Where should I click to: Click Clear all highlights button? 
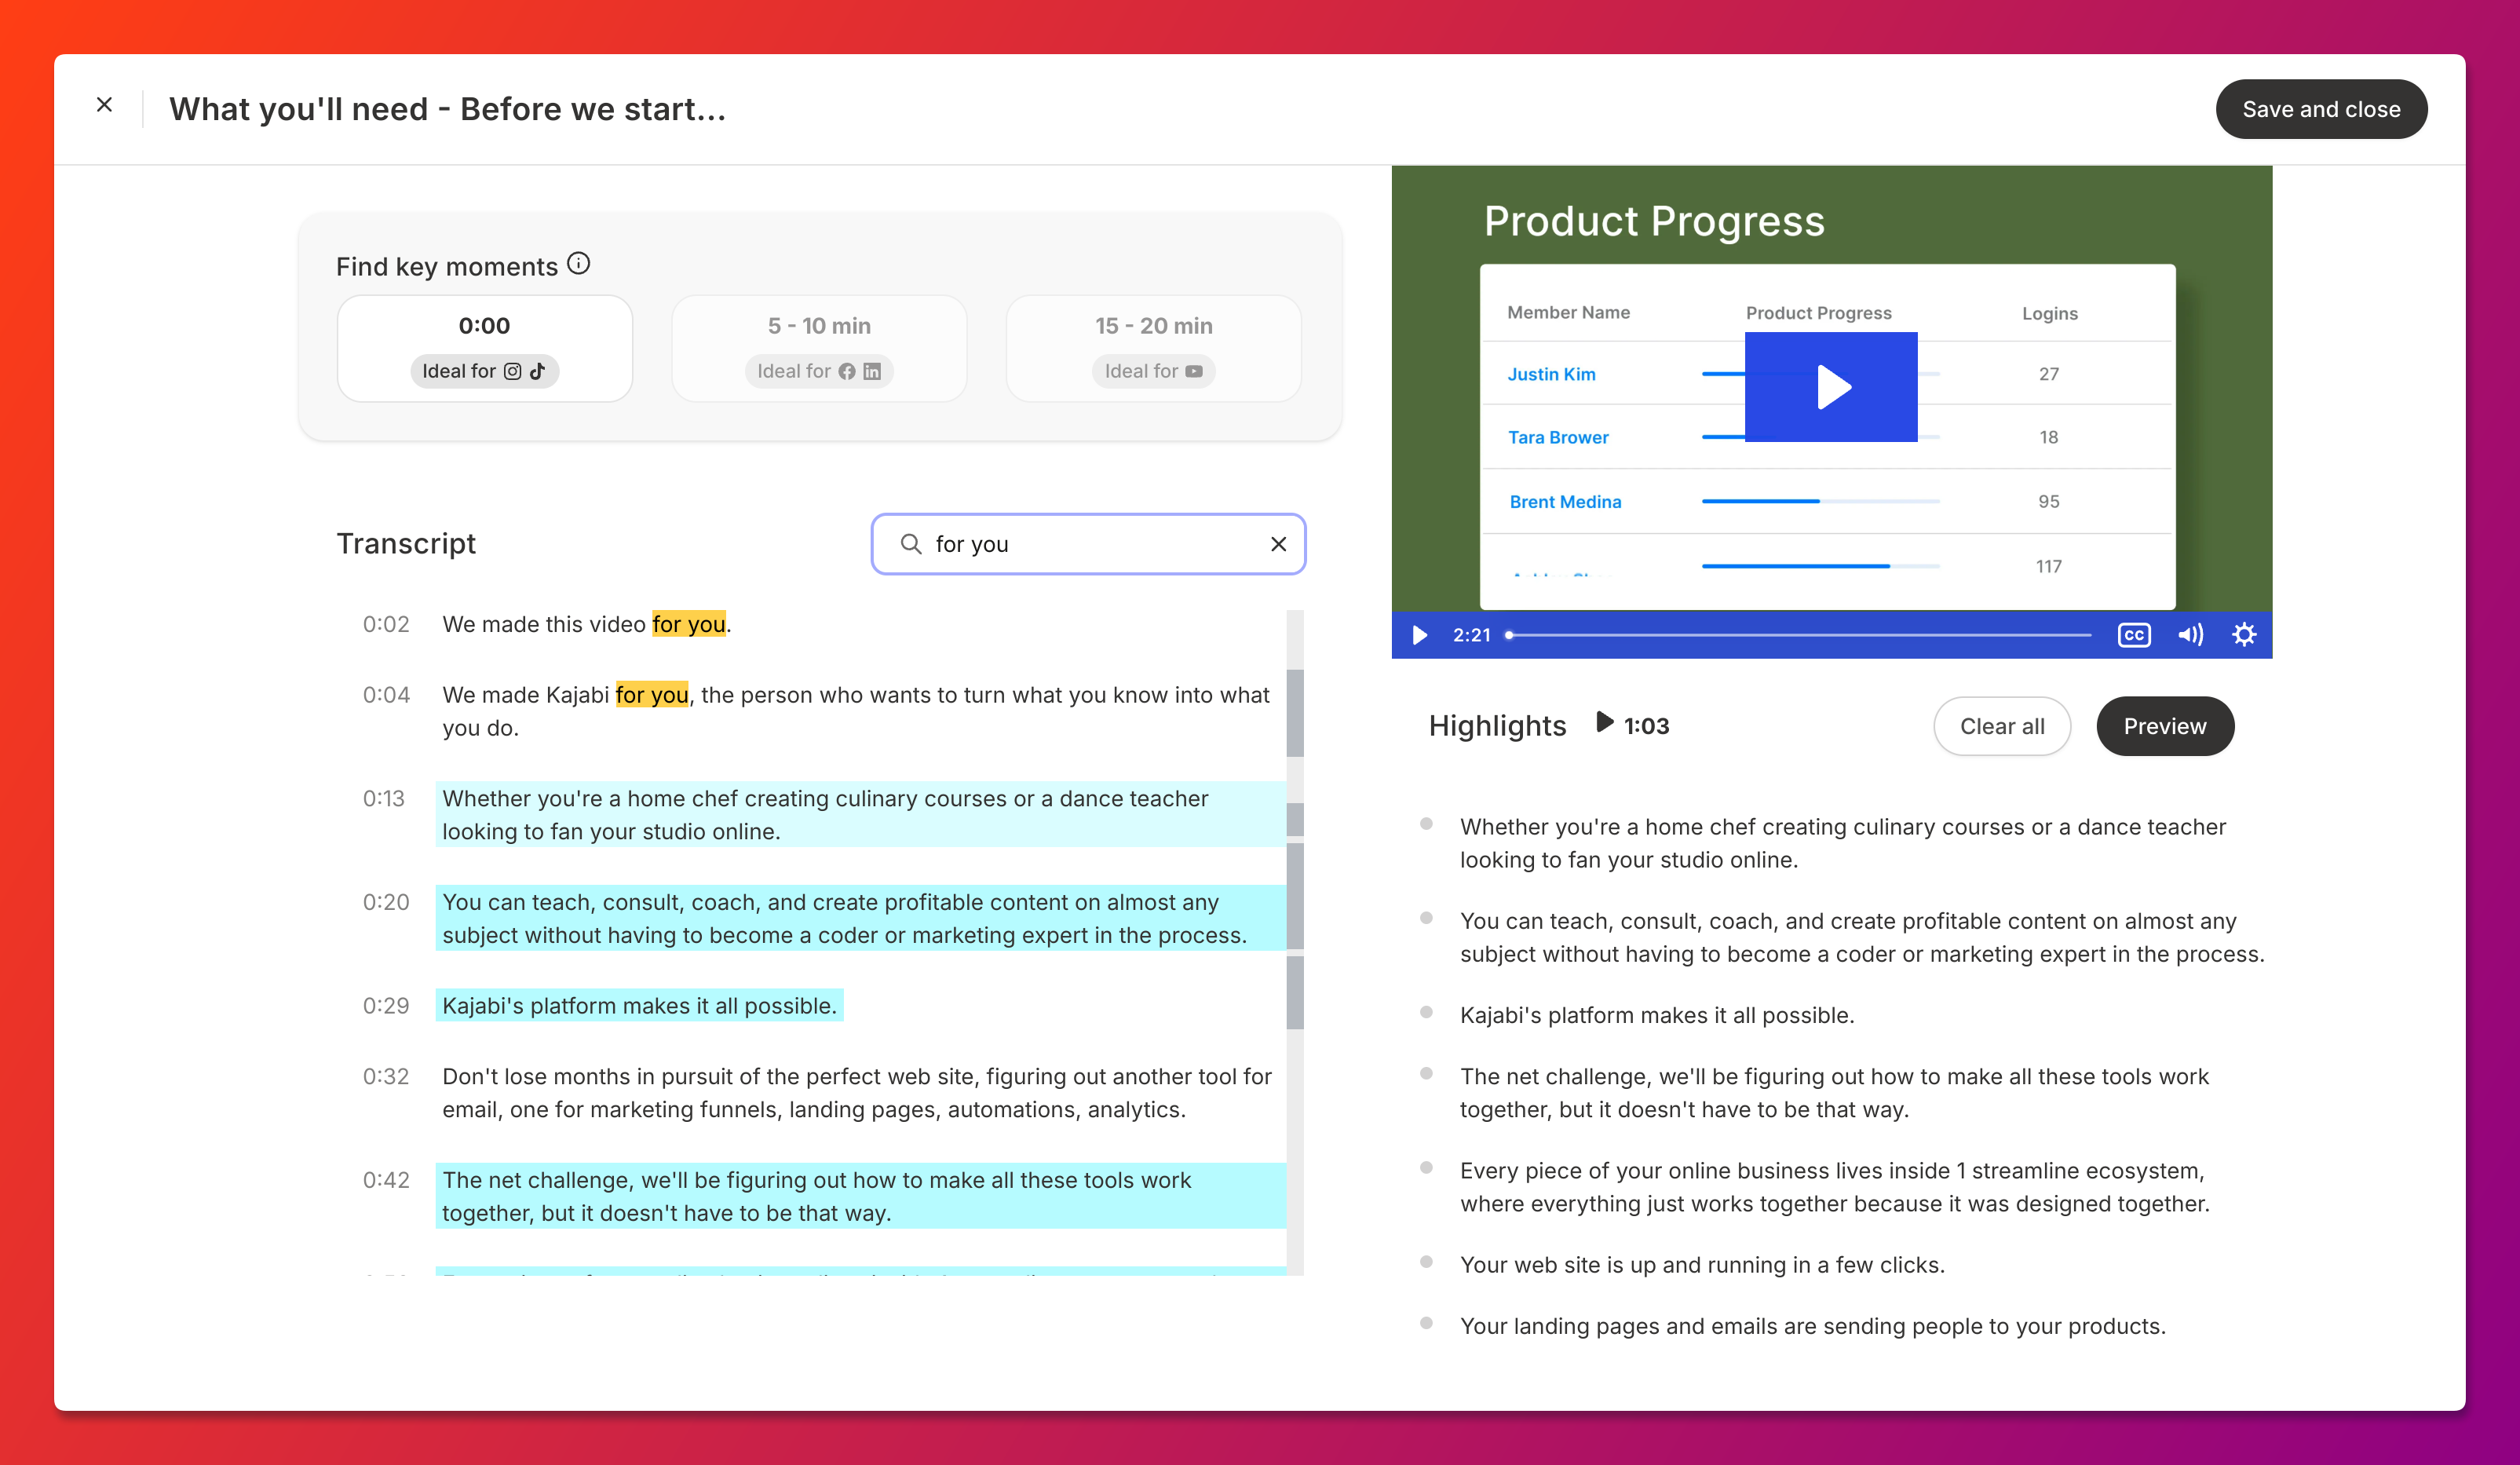point(2001,726)
